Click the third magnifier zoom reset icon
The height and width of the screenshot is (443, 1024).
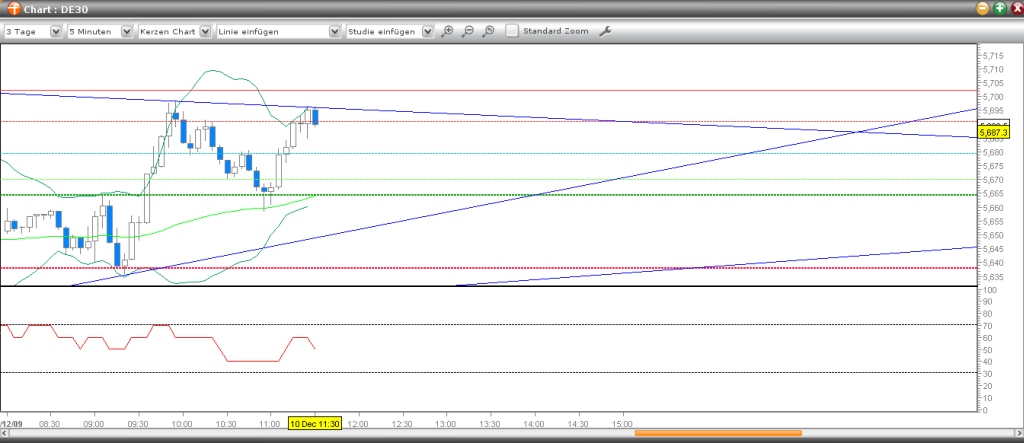(488, 31)
